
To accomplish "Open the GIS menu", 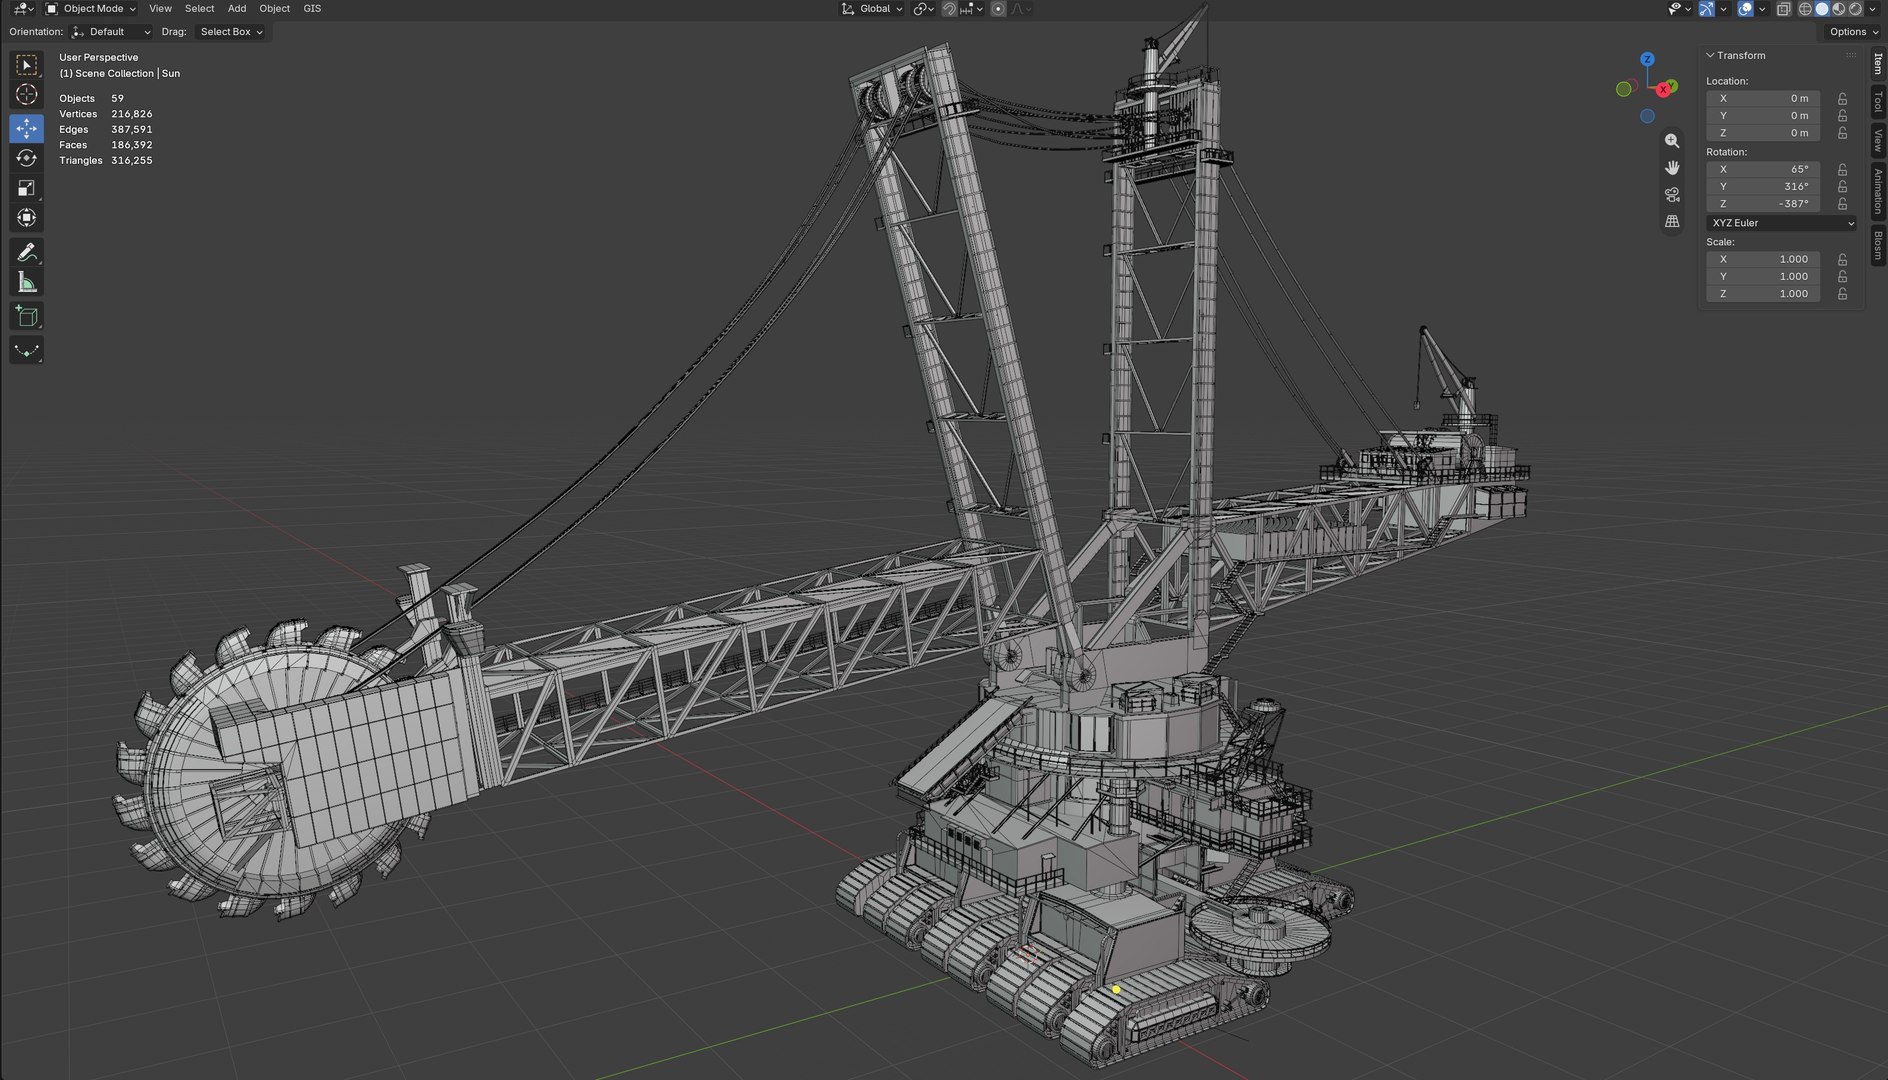I will coord(312,9).
